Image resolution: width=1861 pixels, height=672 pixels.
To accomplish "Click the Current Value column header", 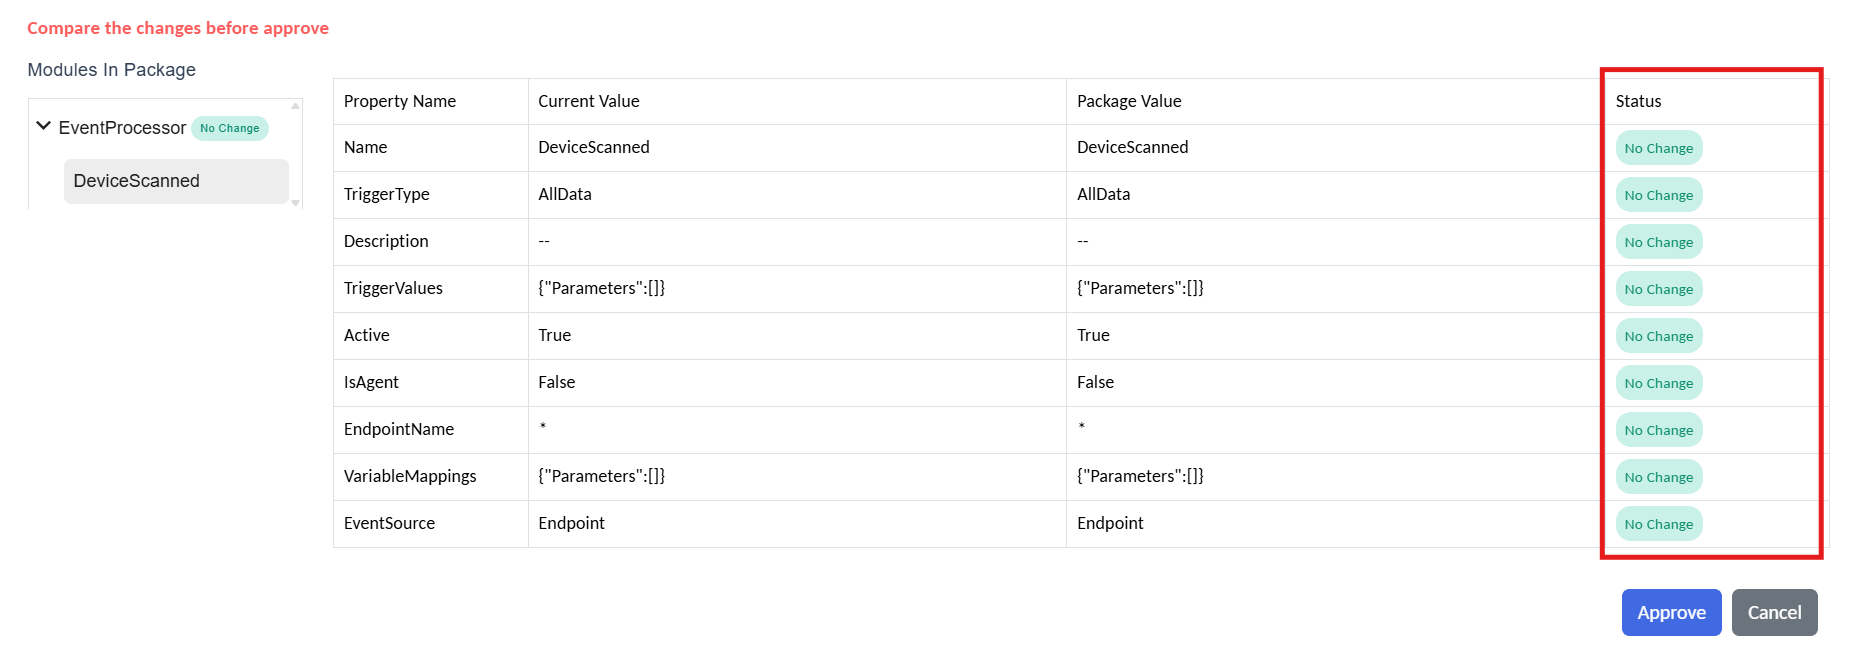I will point(589,101).
